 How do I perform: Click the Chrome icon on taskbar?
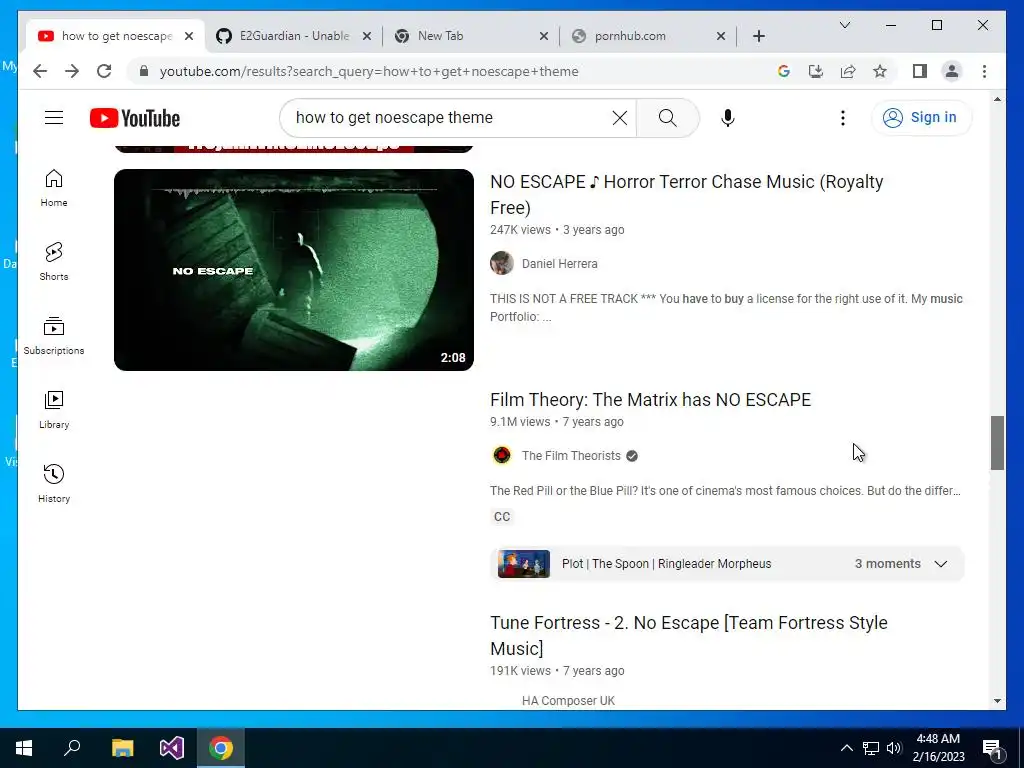(221, 748)
